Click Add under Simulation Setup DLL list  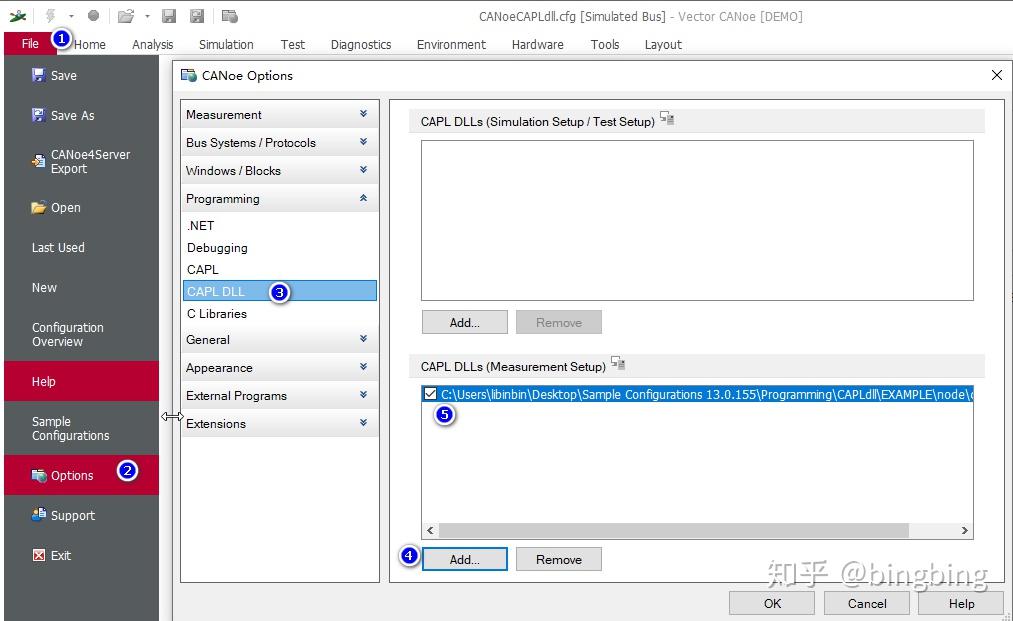[465, 322]
